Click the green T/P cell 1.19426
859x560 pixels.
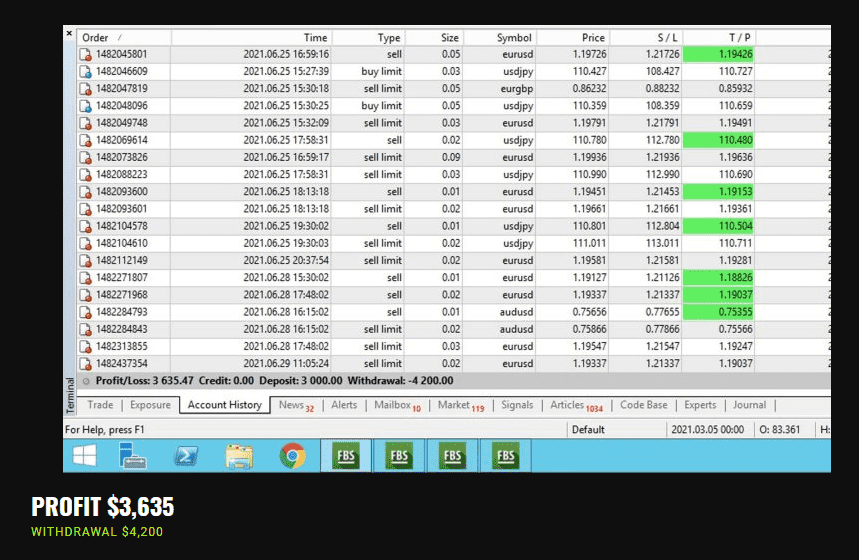coord(718,54)
